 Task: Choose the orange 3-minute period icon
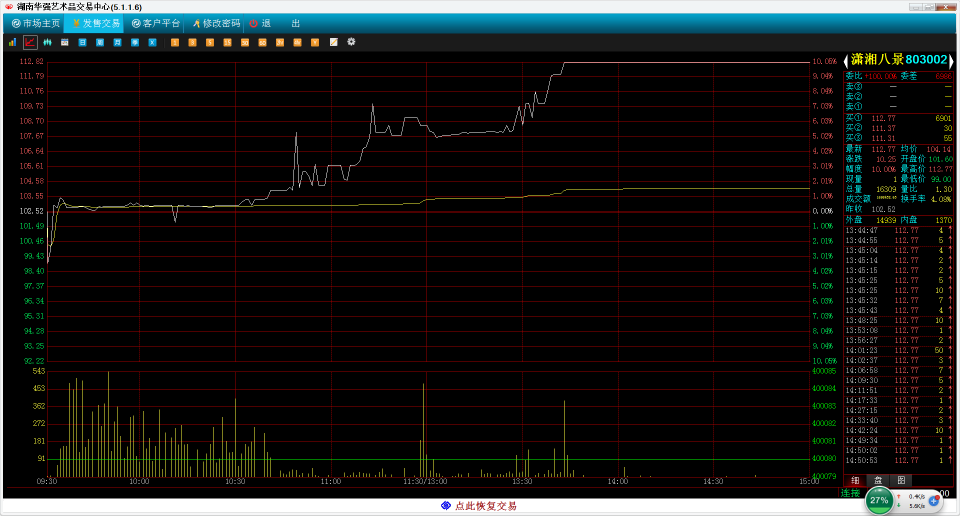pos(192,42)
